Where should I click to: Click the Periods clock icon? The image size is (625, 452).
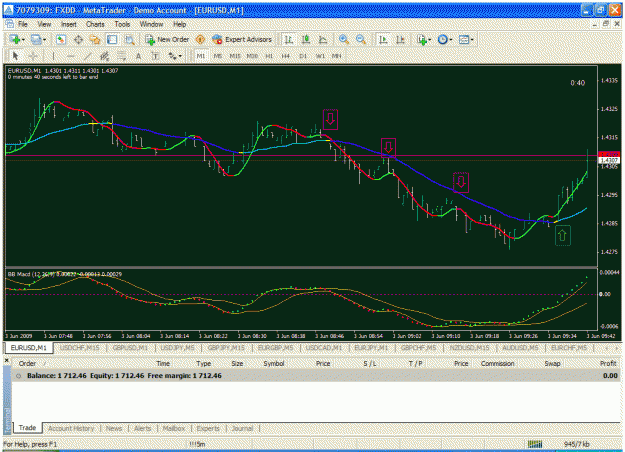coord(442,39)
